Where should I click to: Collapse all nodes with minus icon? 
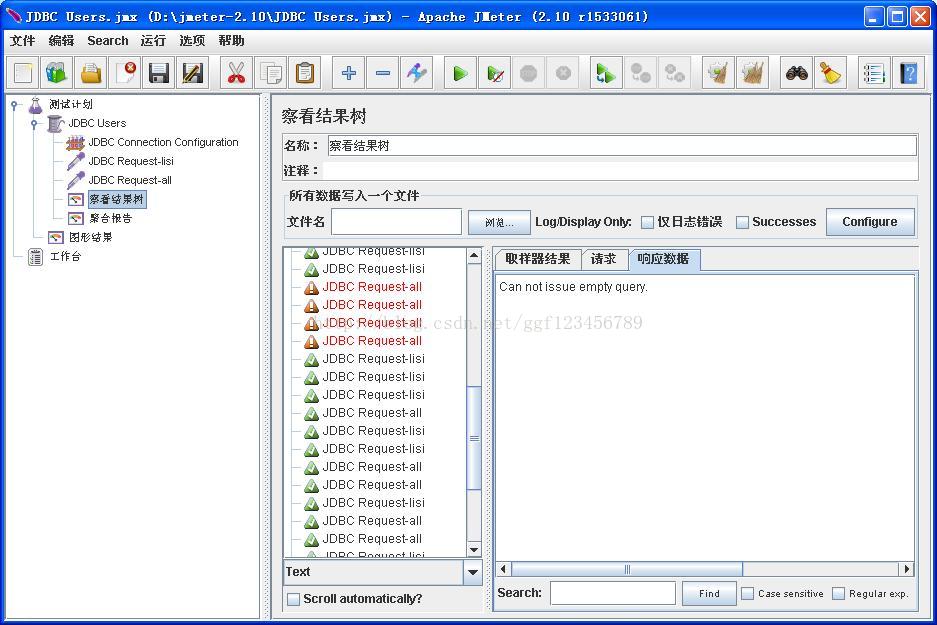(x=382, y=73)
